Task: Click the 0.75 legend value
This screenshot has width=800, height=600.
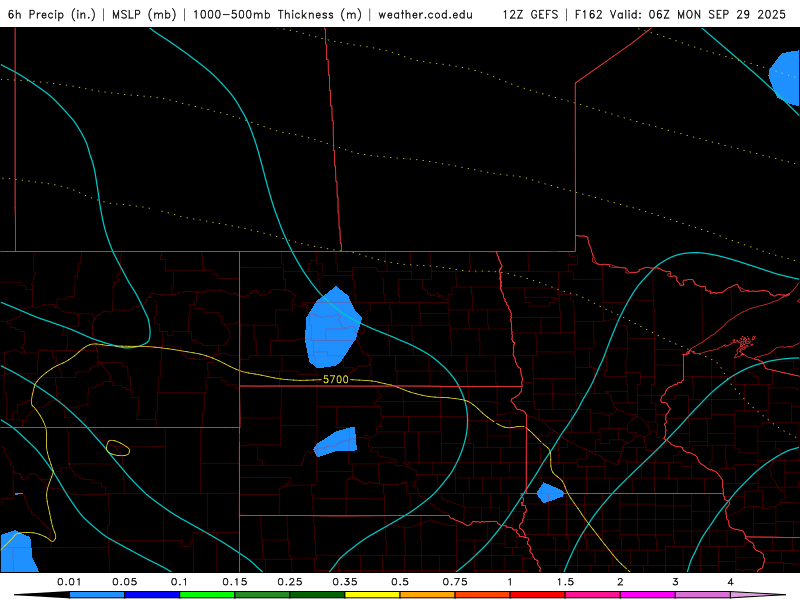Action: 455,582
